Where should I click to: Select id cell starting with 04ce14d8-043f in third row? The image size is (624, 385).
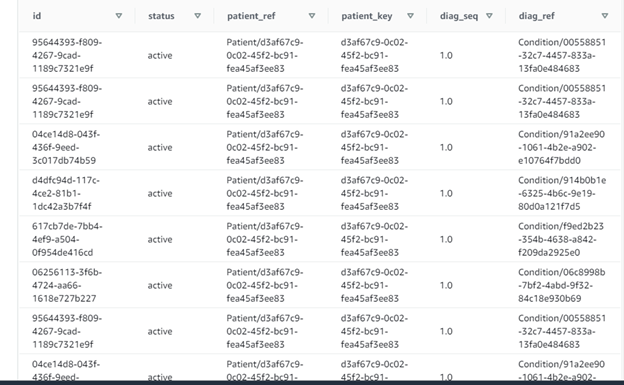[x=66, y=147]
